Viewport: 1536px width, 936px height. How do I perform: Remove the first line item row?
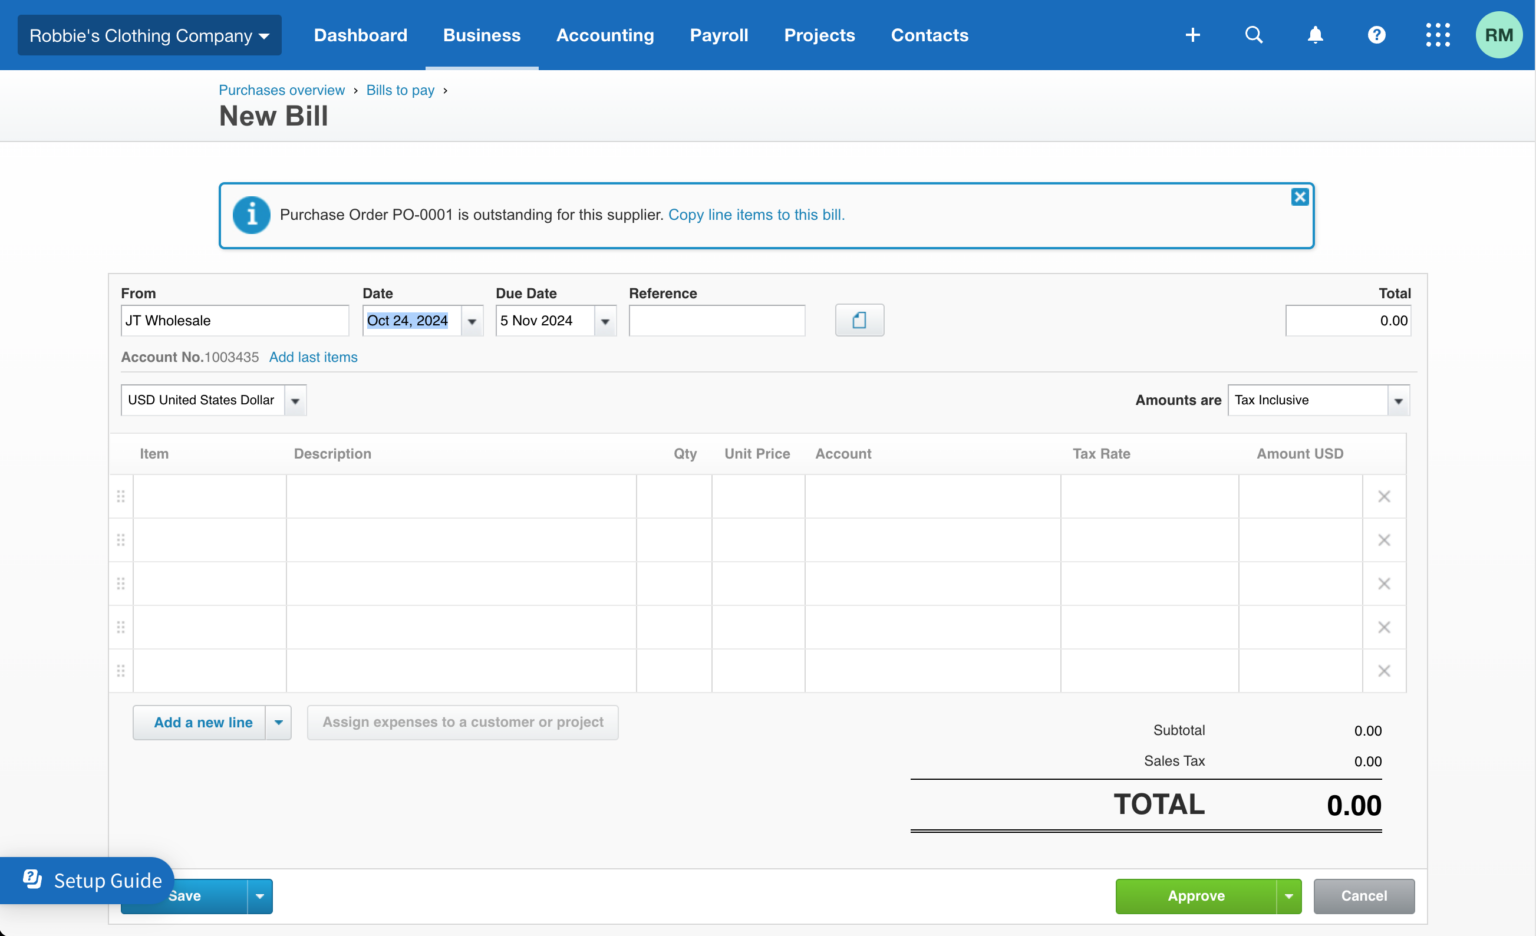tap(1384, 496)
